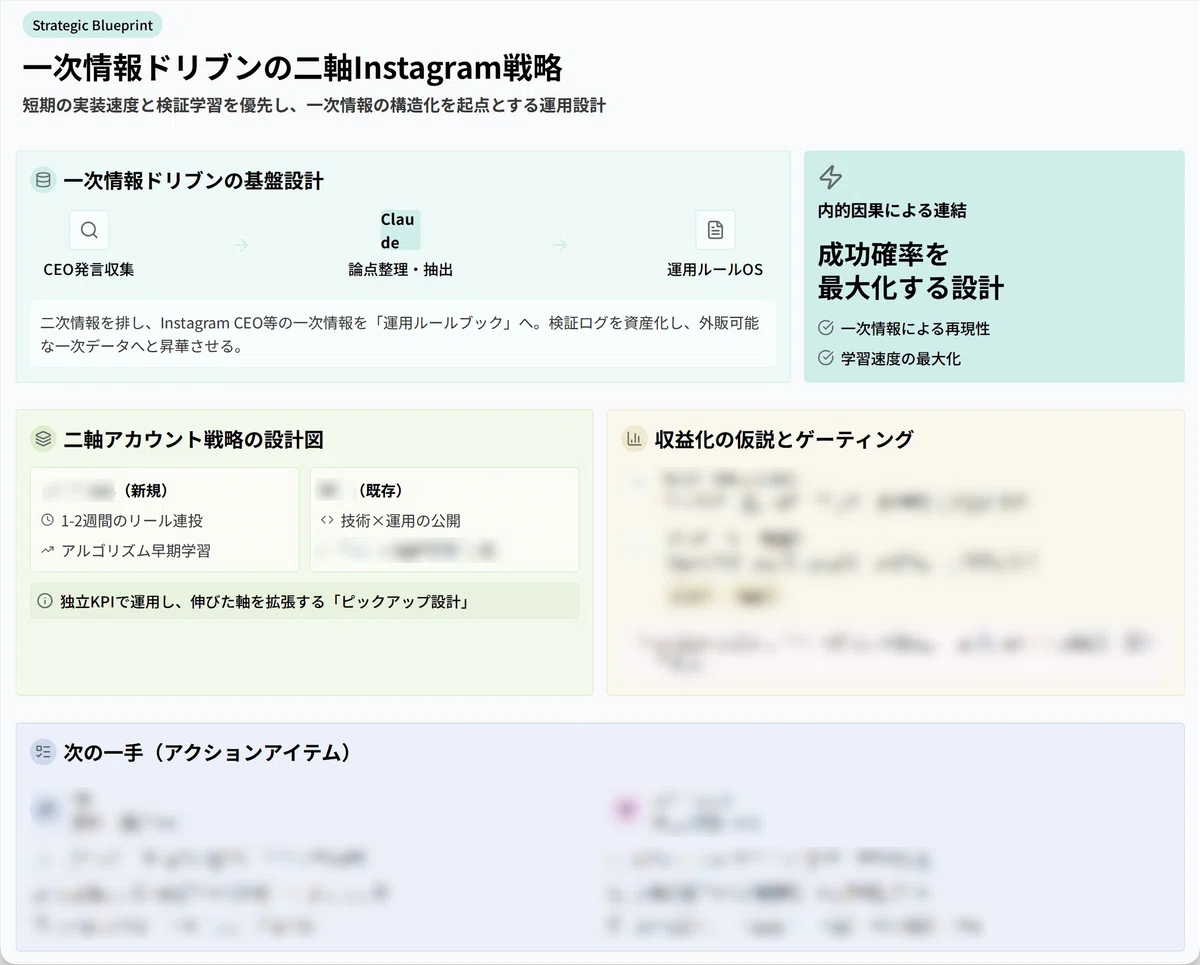
Task: Click the 一次情報による再現性 text
Action: pos(915,328)
